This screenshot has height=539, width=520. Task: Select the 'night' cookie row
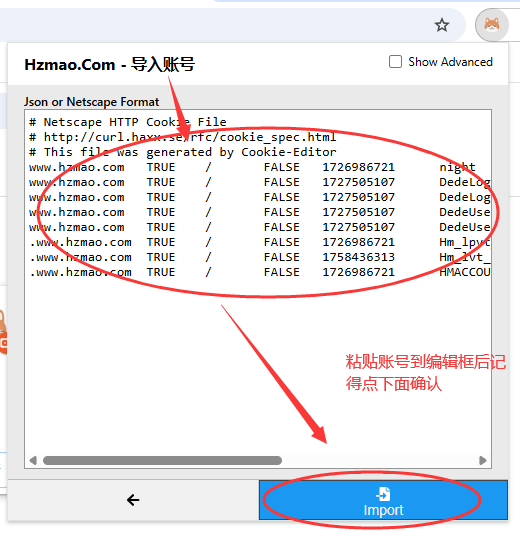(259, 167)
